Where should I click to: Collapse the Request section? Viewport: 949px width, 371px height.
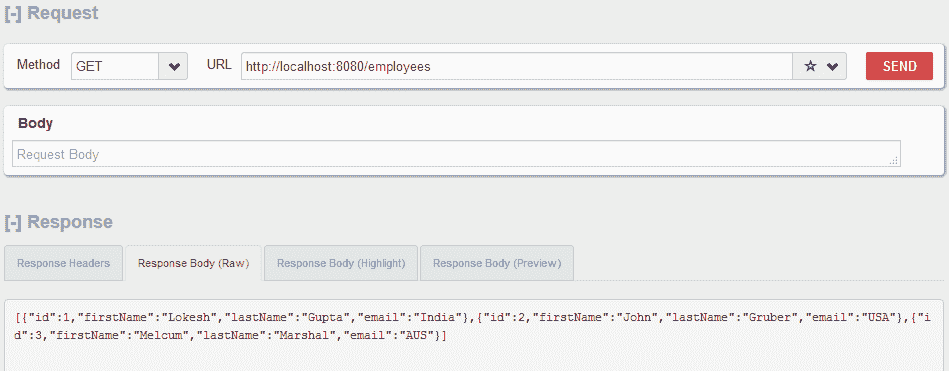tap(13, 13)
